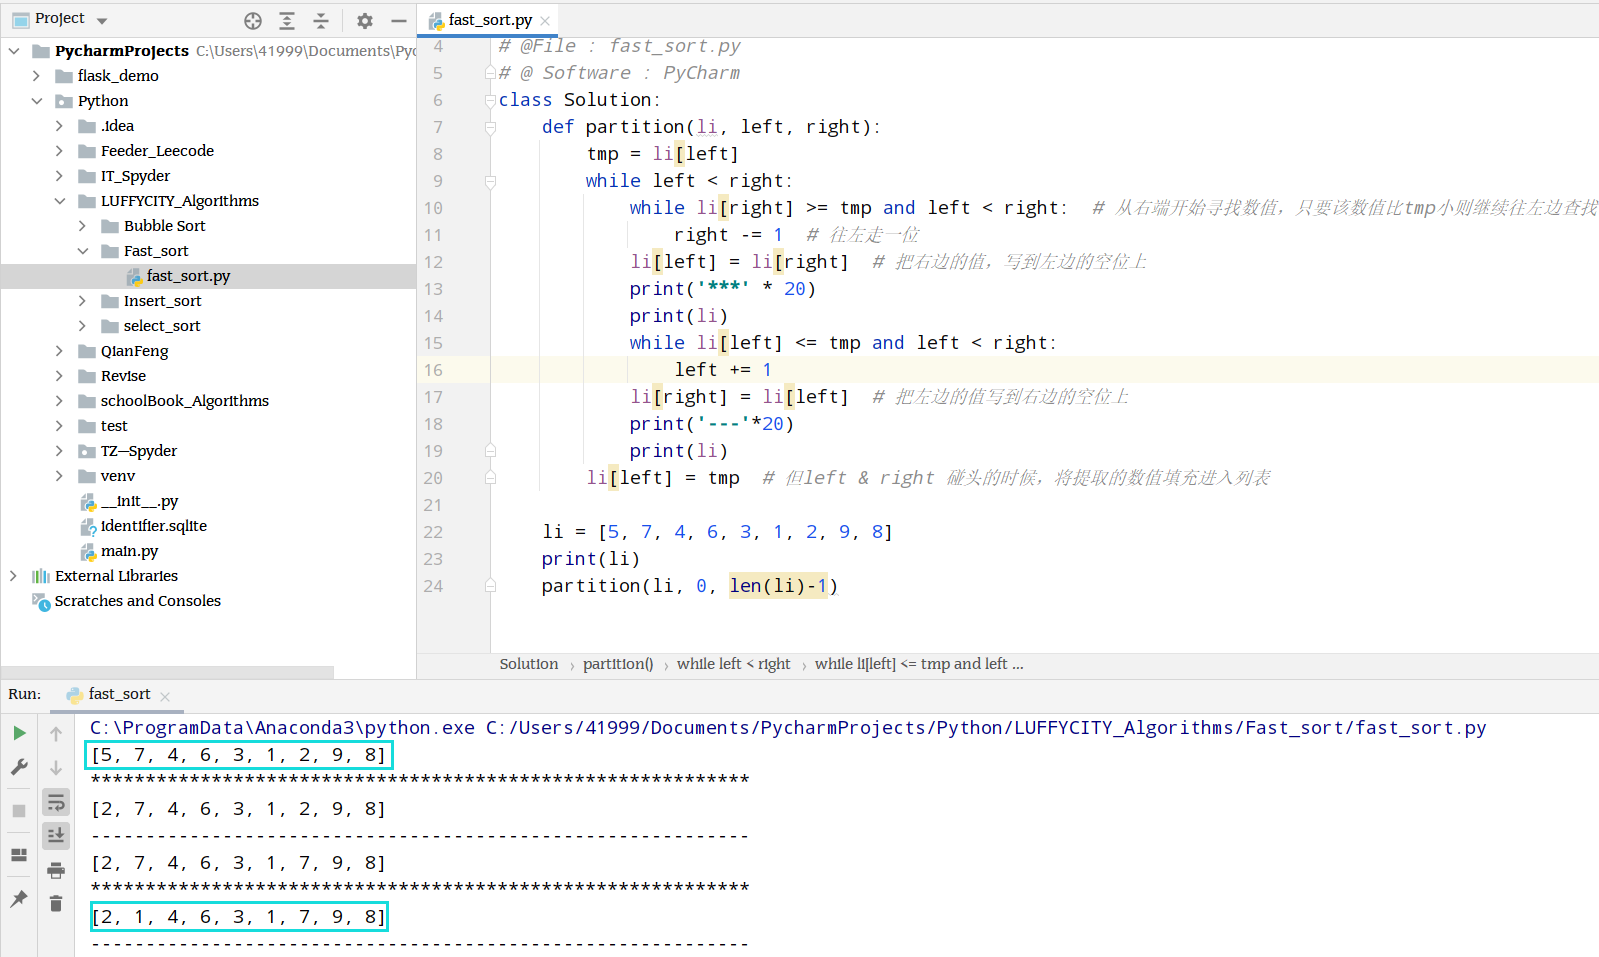Print the console output via printer icon
Viewport: 1599px width, 957px height.
56,870
